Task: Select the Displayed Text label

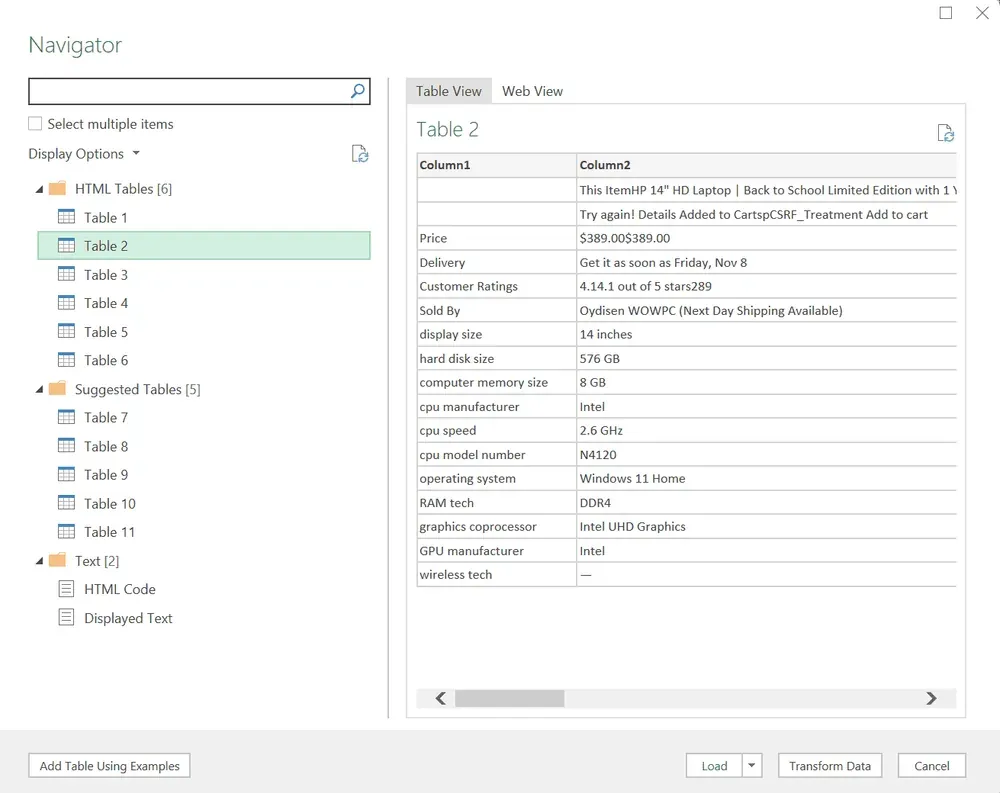Action: [128, 618]
